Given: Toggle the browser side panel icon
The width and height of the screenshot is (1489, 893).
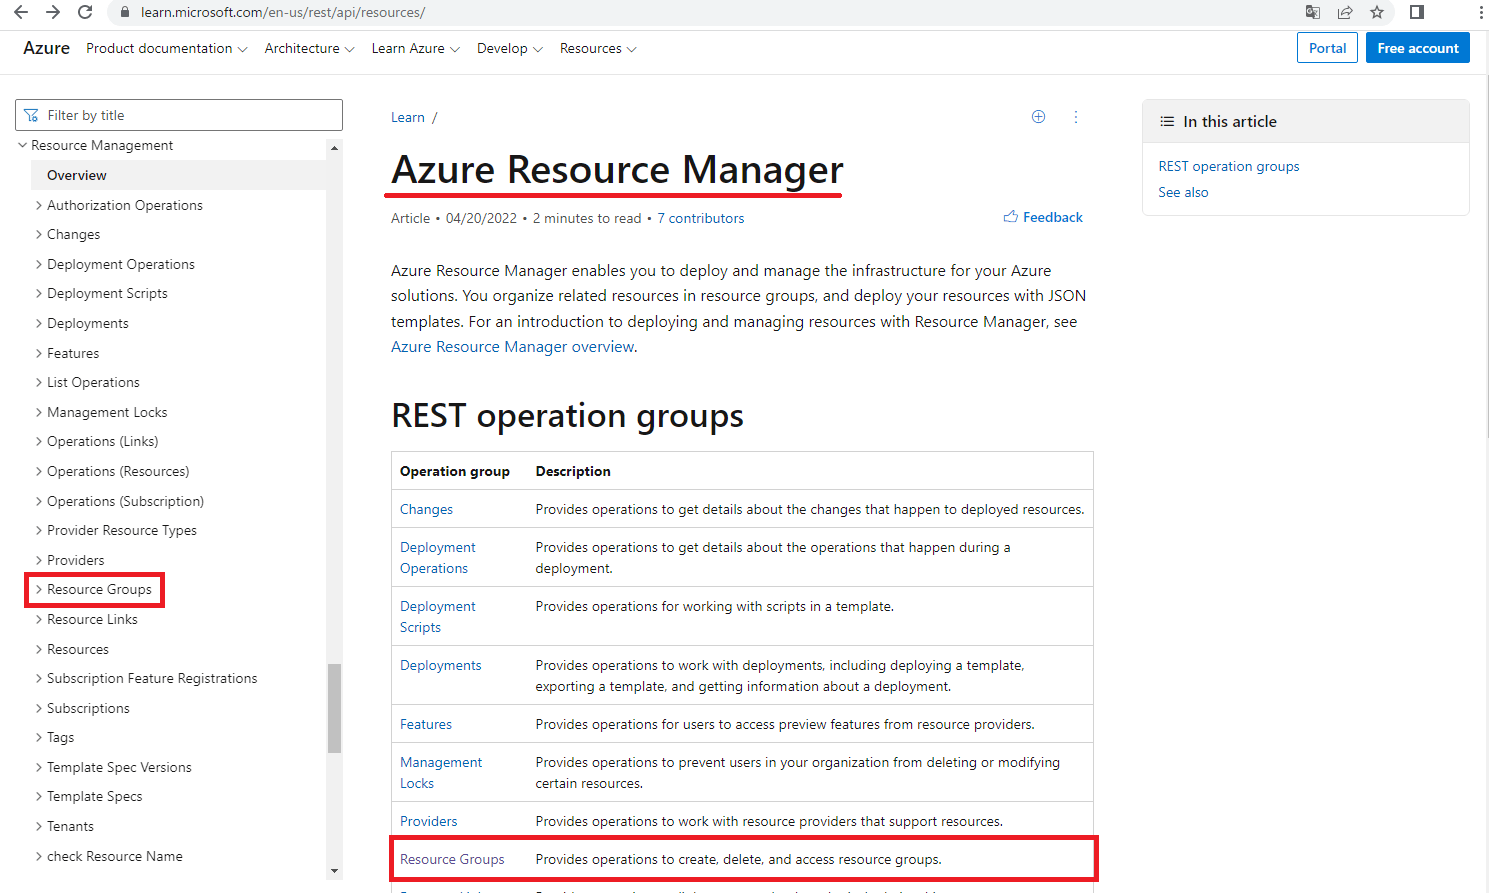Looking at the screenshot, I should tap(1417, 12).
